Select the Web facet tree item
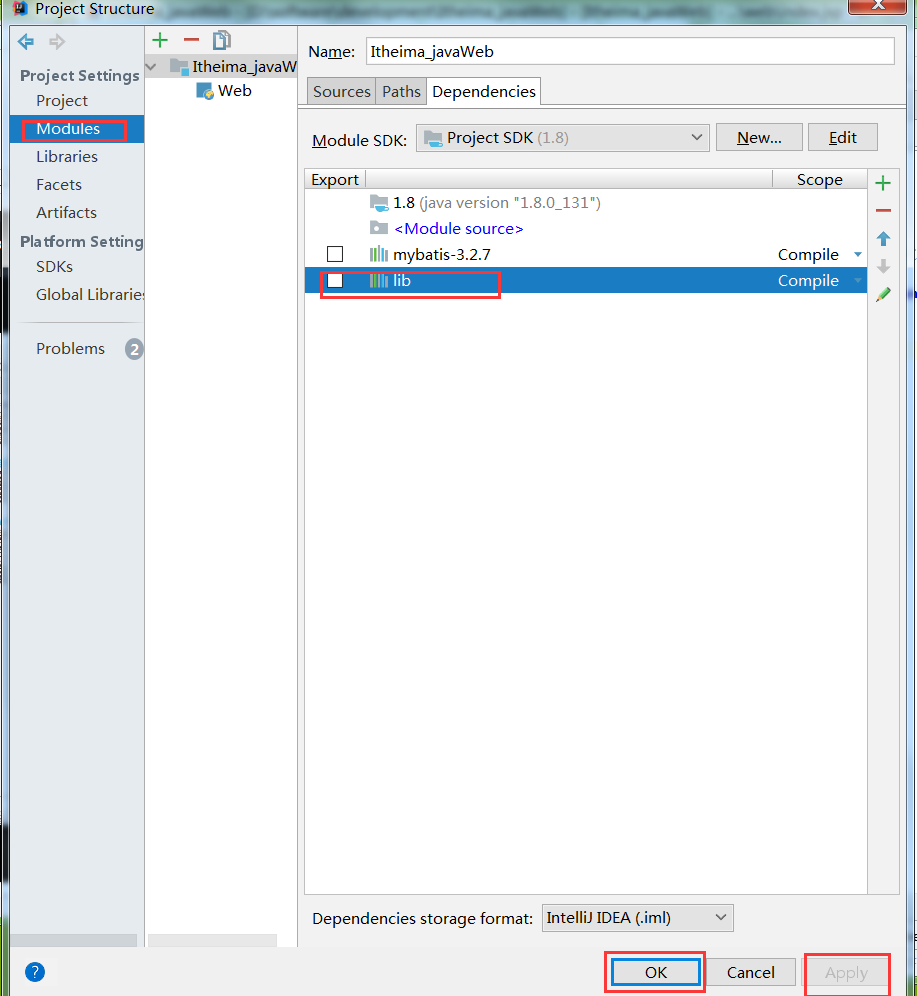917x996 pixels. (x=224, y=91)
